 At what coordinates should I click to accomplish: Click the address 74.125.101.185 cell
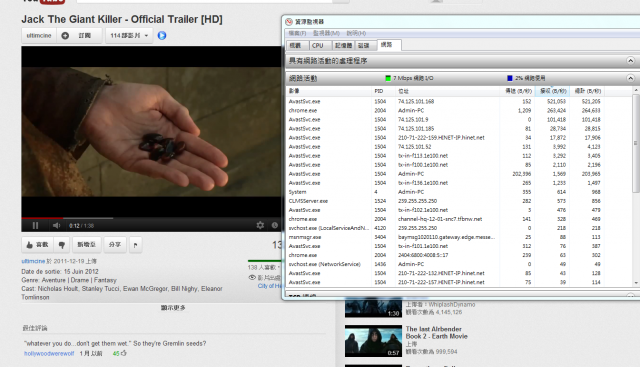click(416, 129)
